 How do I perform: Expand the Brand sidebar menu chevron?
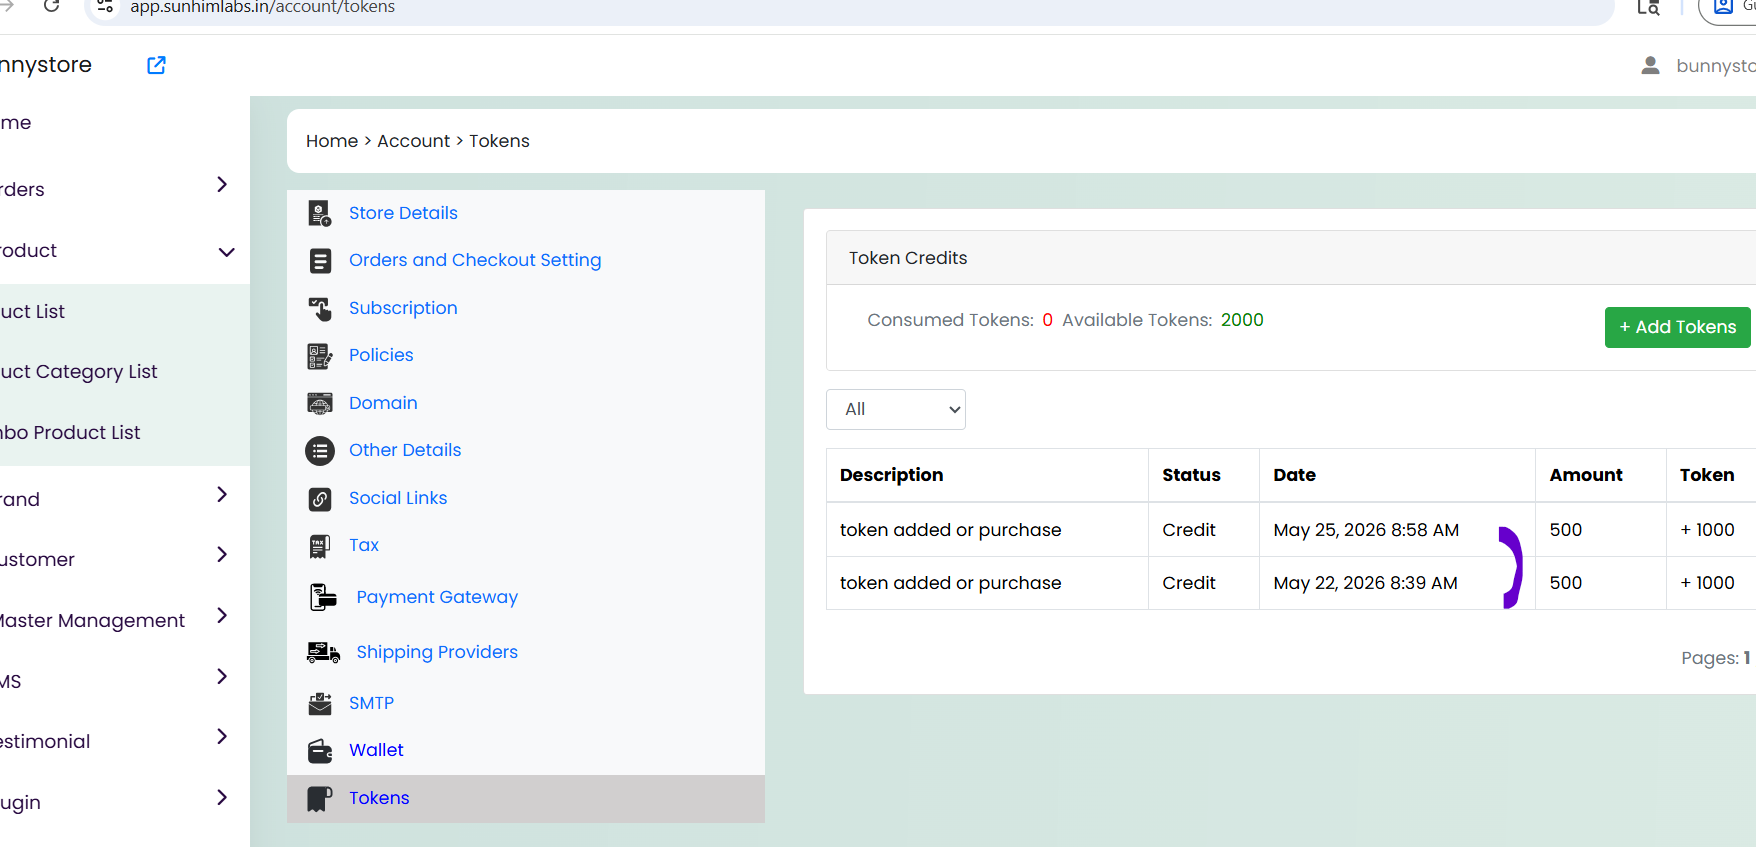coord(222,495)
